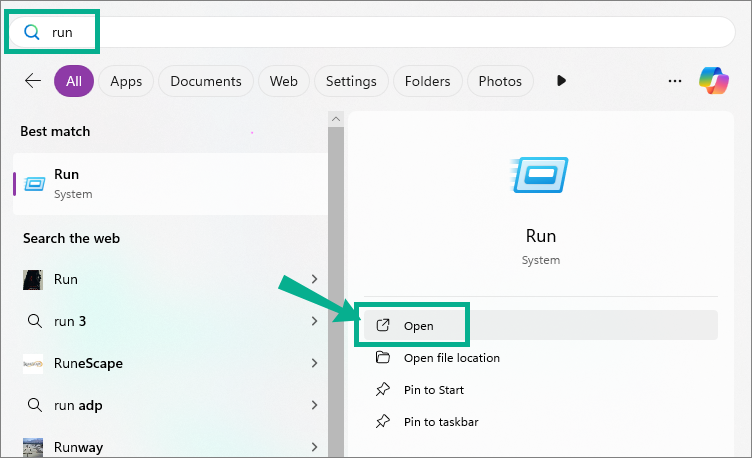
Task: Launch Copilot from the colorful icon
Action: pyautogui.click(x=714, y=81)
